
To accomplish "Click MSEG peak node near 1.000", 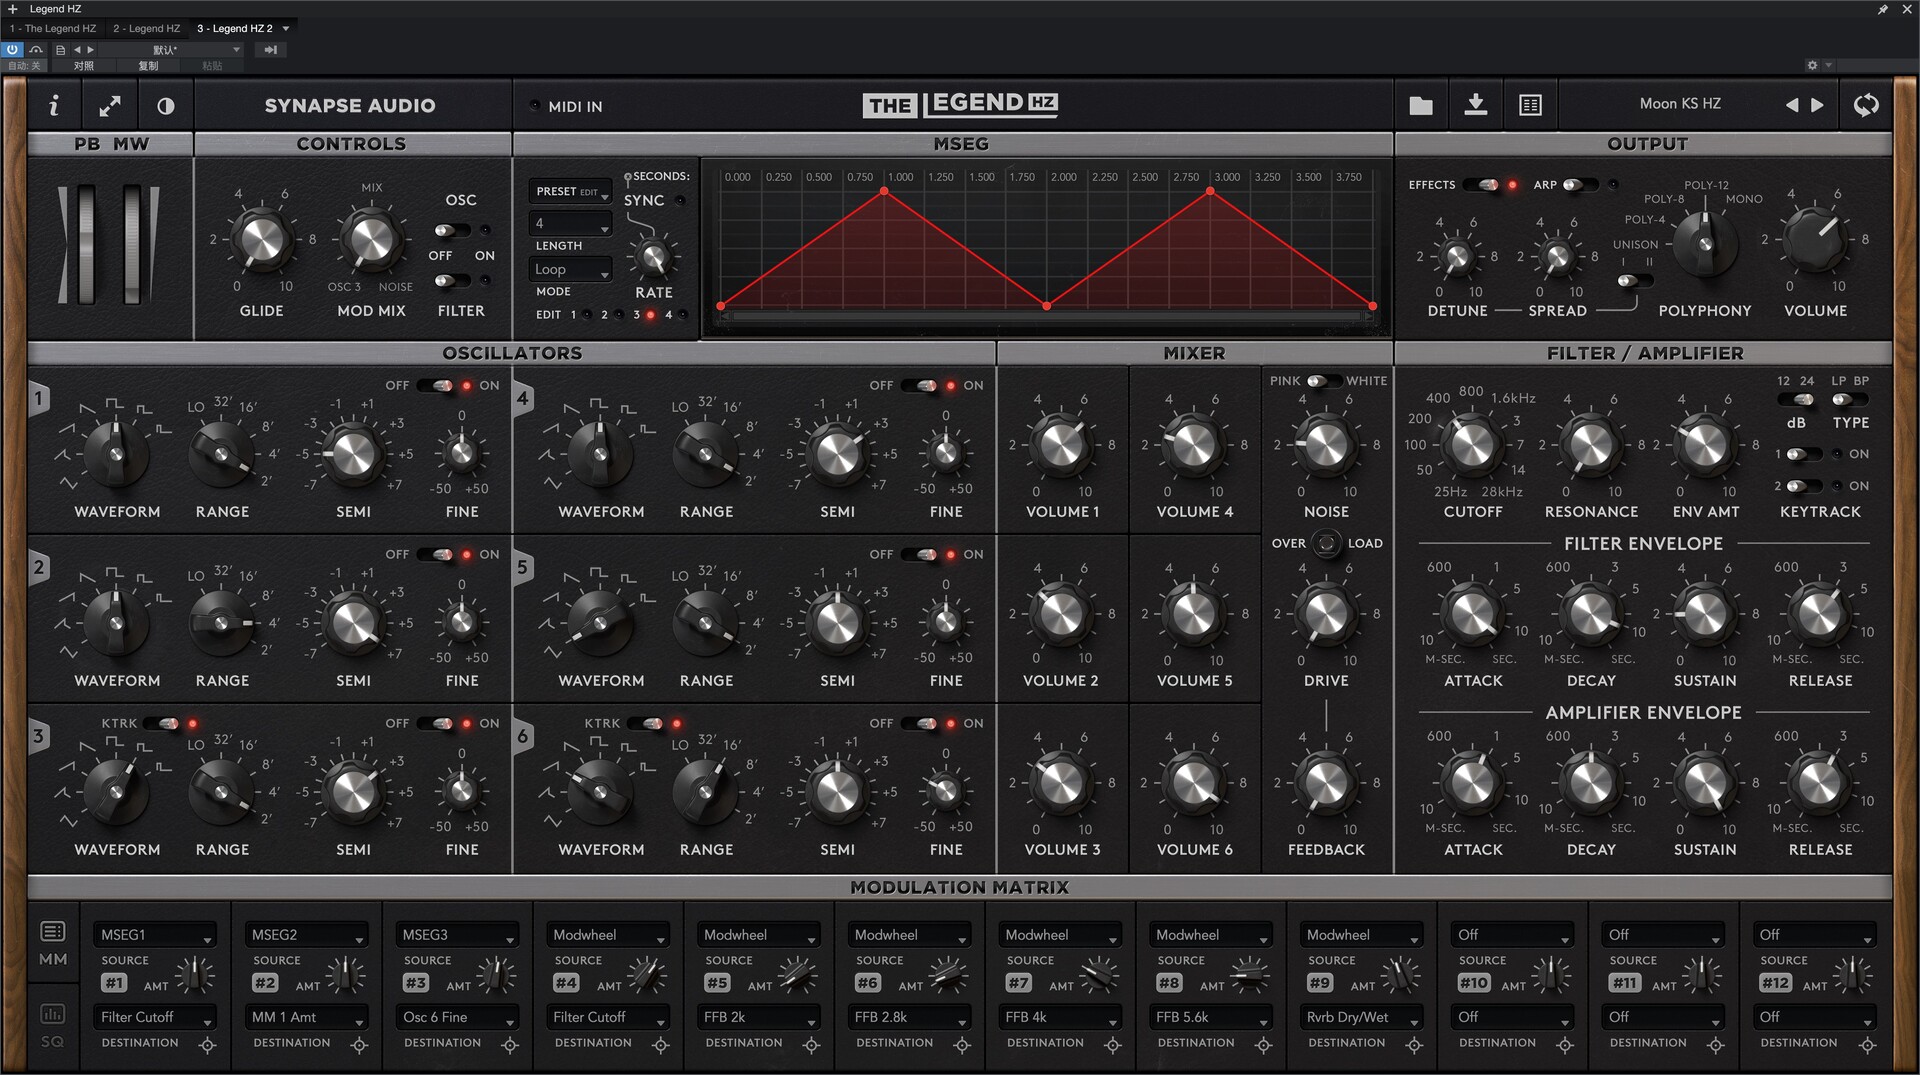I will point(884,190).
